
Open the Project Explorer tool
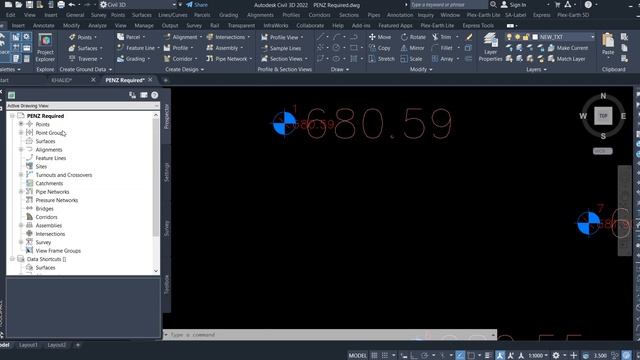[45, 48]
